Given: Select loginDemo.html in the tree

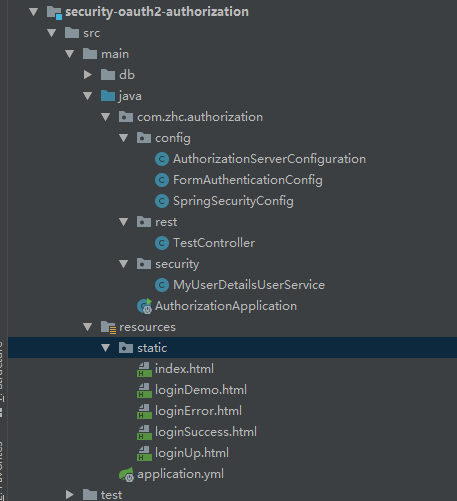Looking at the screenshot, I should (x=201, y=390).
